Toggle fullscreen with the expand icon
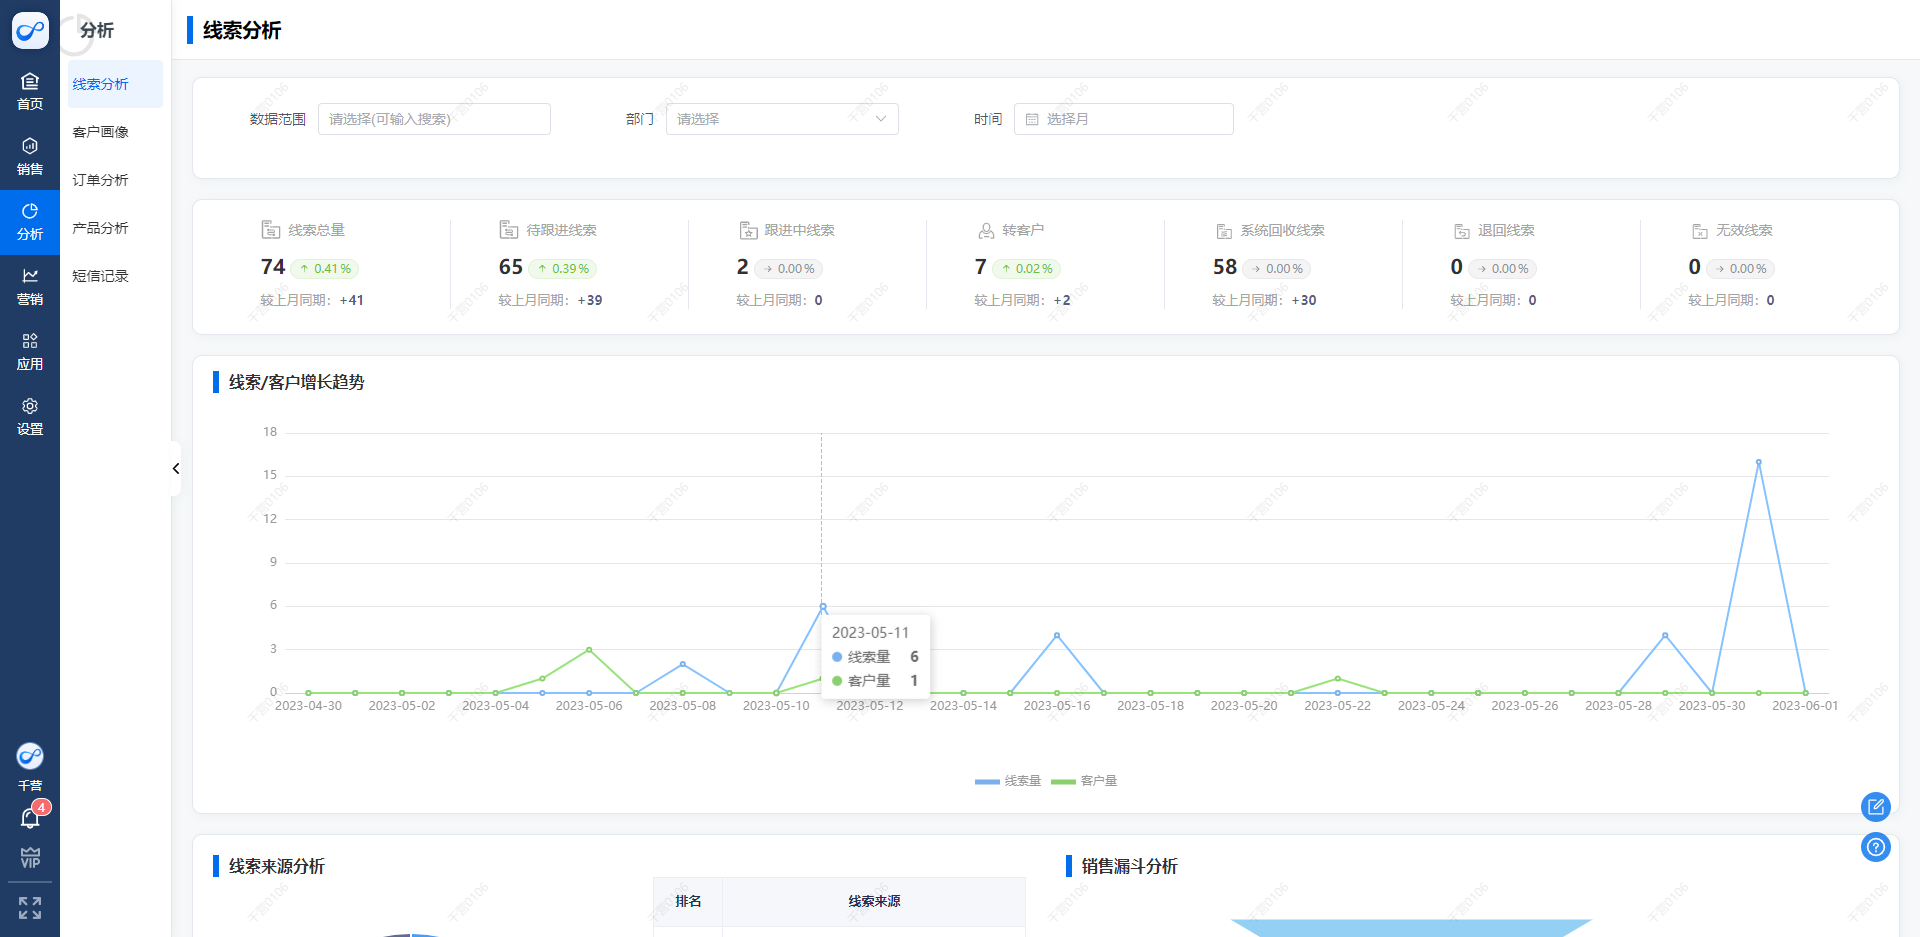The image size is (1920, 937). [x=30, y=907]
